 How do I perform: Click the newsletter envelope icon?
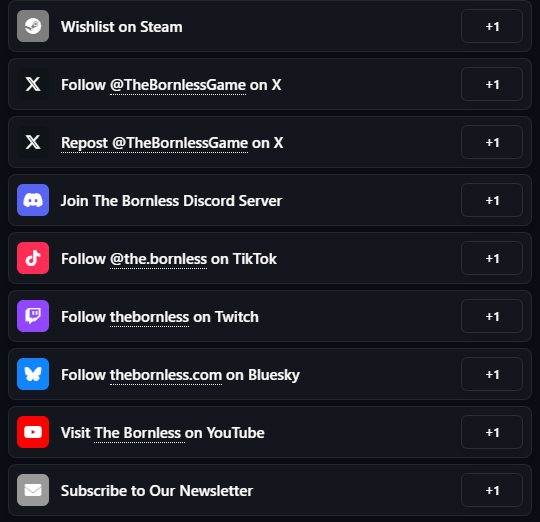click(x=33, y=490)
